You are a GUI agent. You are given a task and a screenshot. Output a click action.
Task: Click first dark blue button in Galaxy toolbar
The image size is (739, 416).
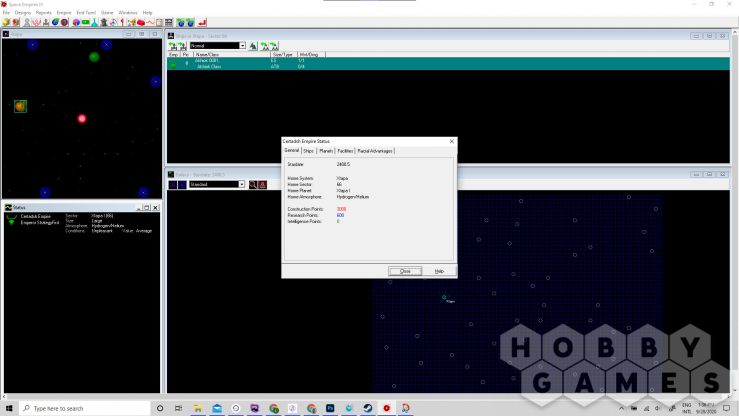[x=173, y=185]
